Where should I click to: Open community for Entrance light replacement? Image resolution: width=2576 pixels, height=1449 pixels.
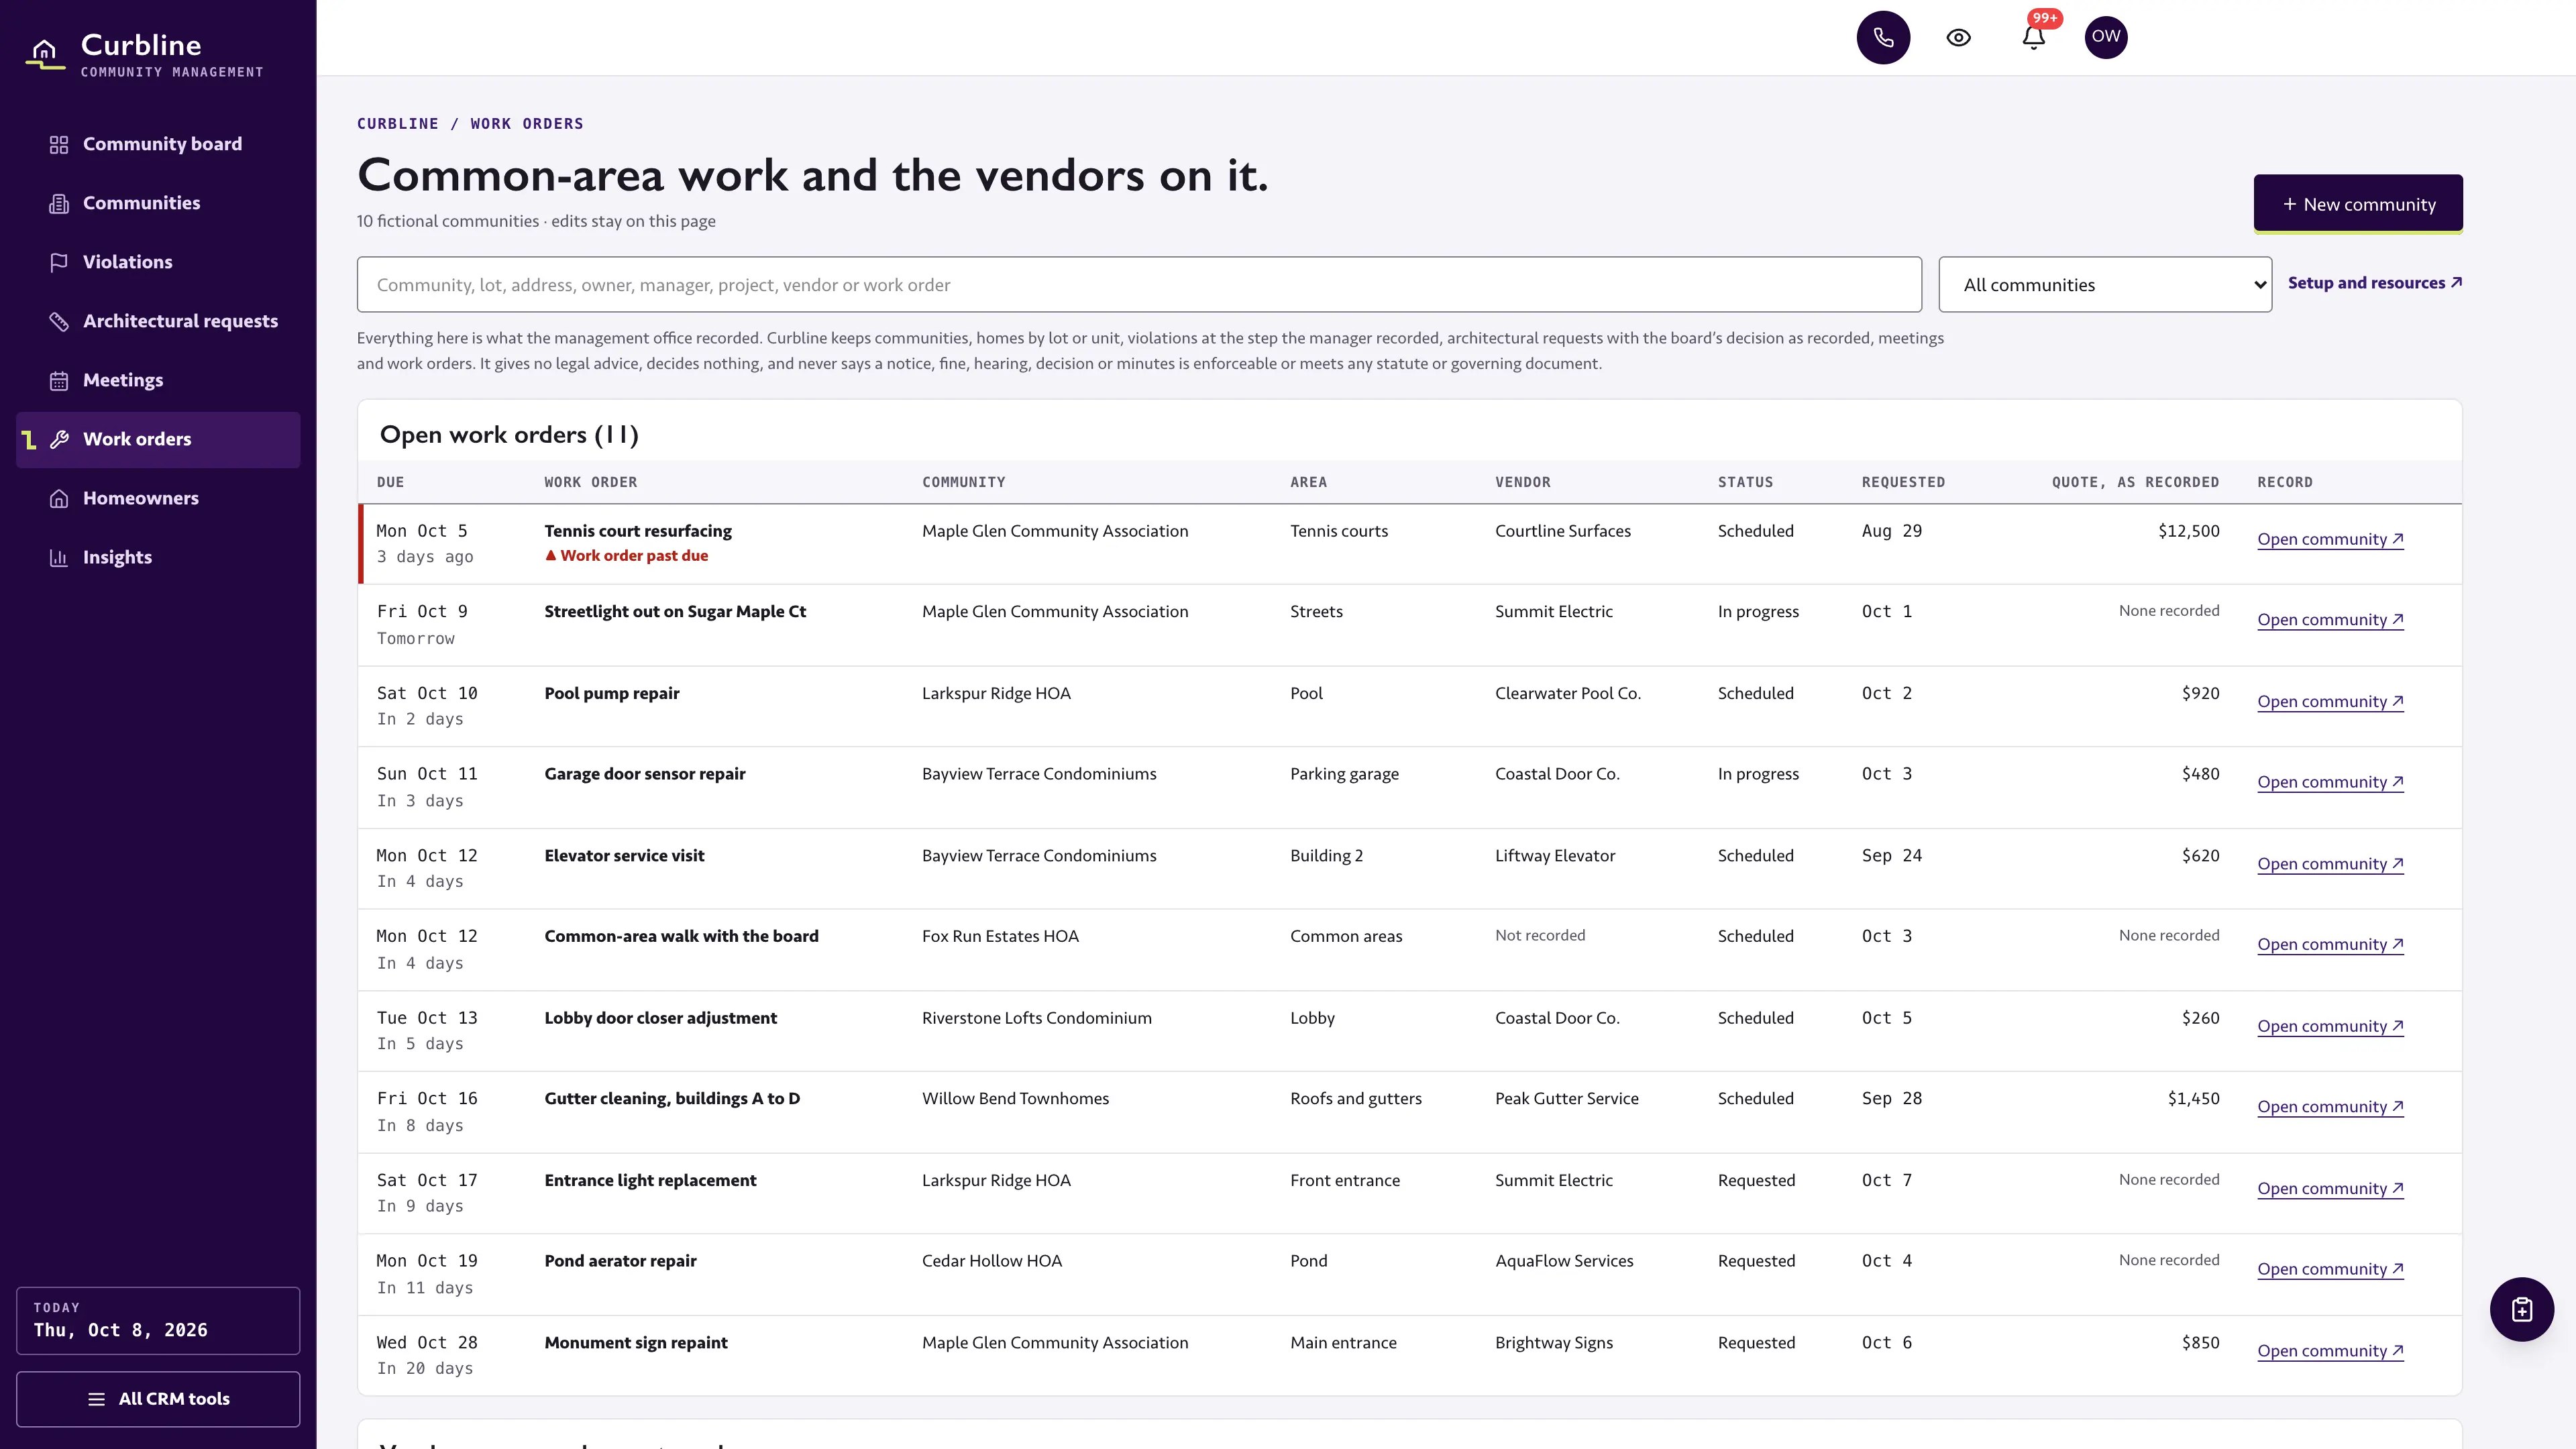(2330, 1189)
